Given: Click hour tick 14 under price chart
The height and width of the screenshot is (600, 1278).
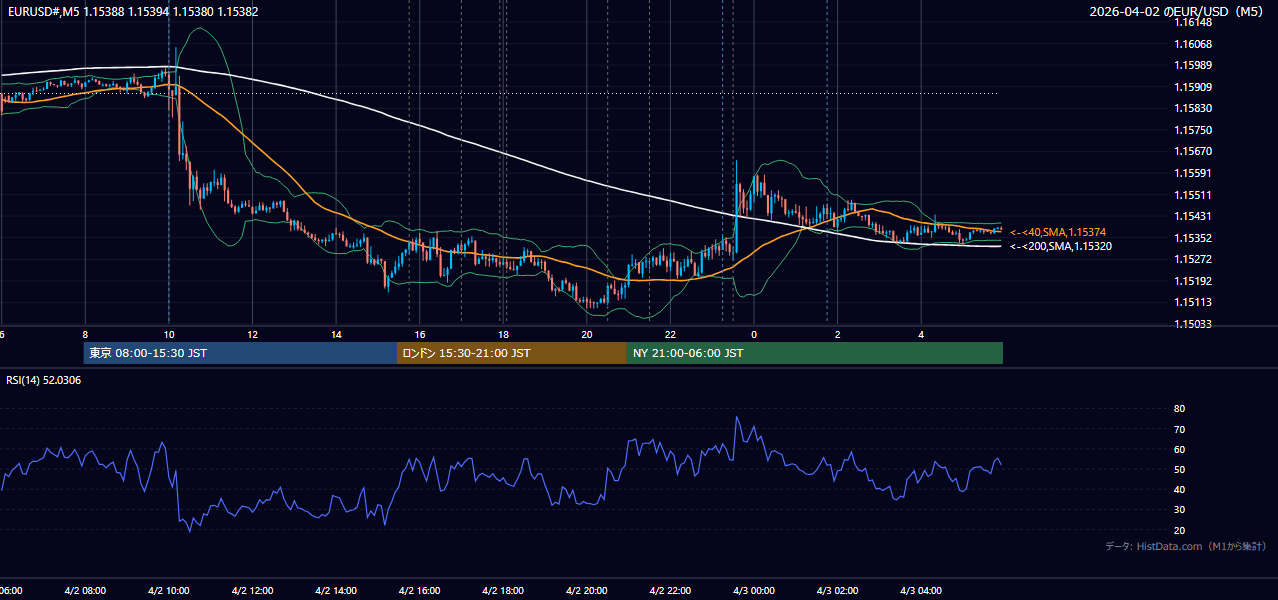Looking at the screenshot, I should (x=336, y=335).
